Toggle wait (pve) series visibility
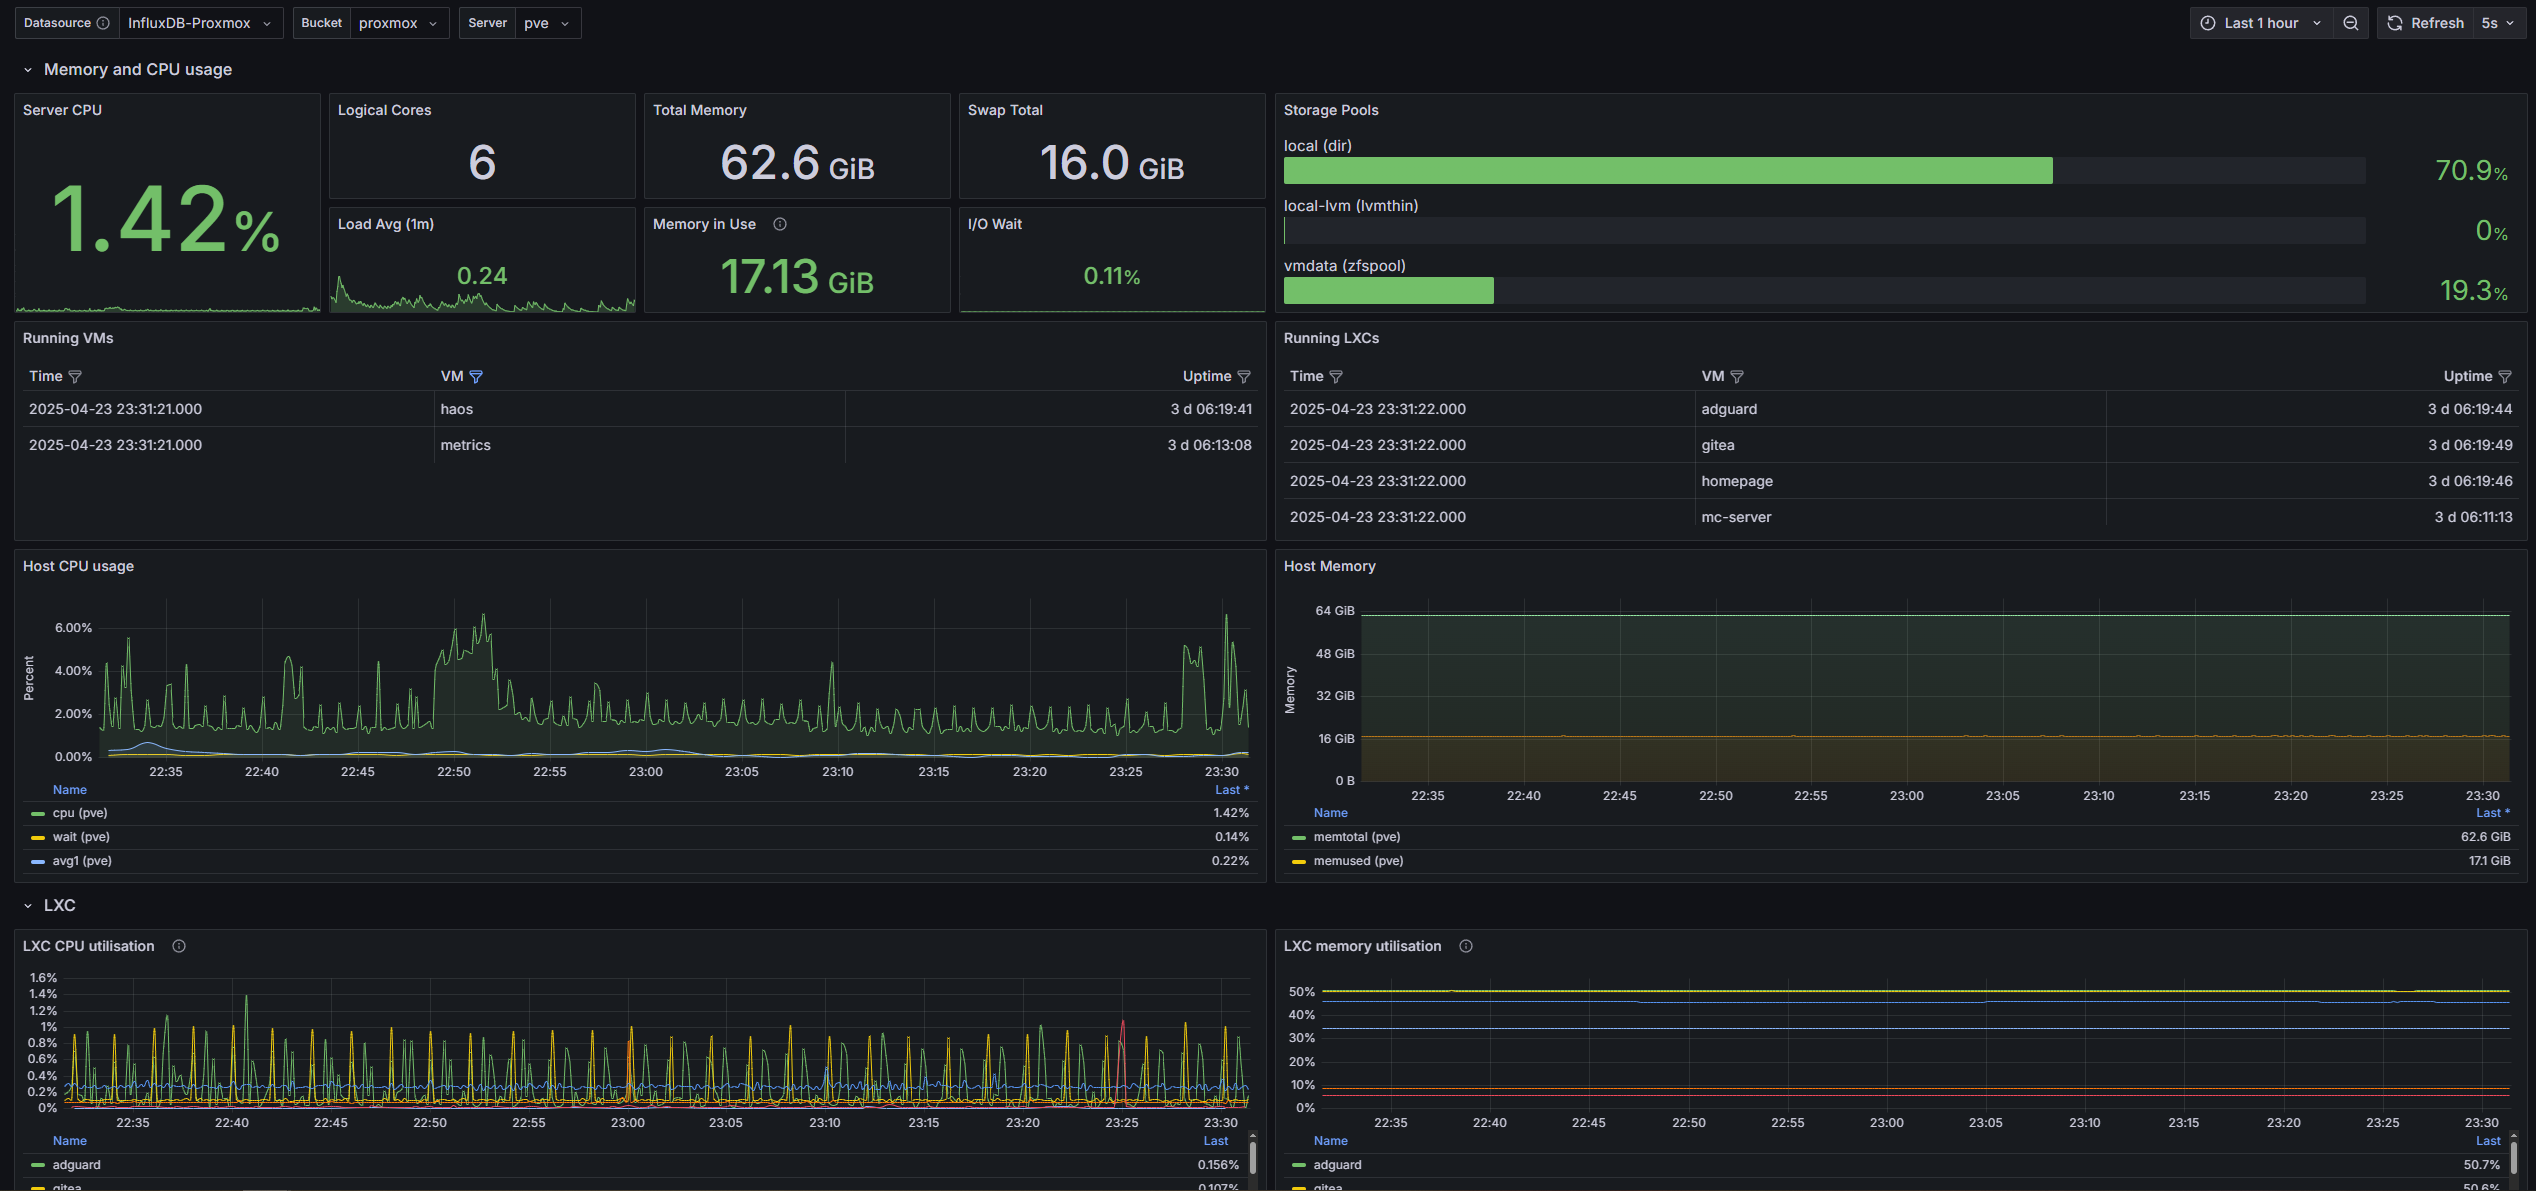The width and height of the screenshot is (2536, 1191). (x=81, y=837)
